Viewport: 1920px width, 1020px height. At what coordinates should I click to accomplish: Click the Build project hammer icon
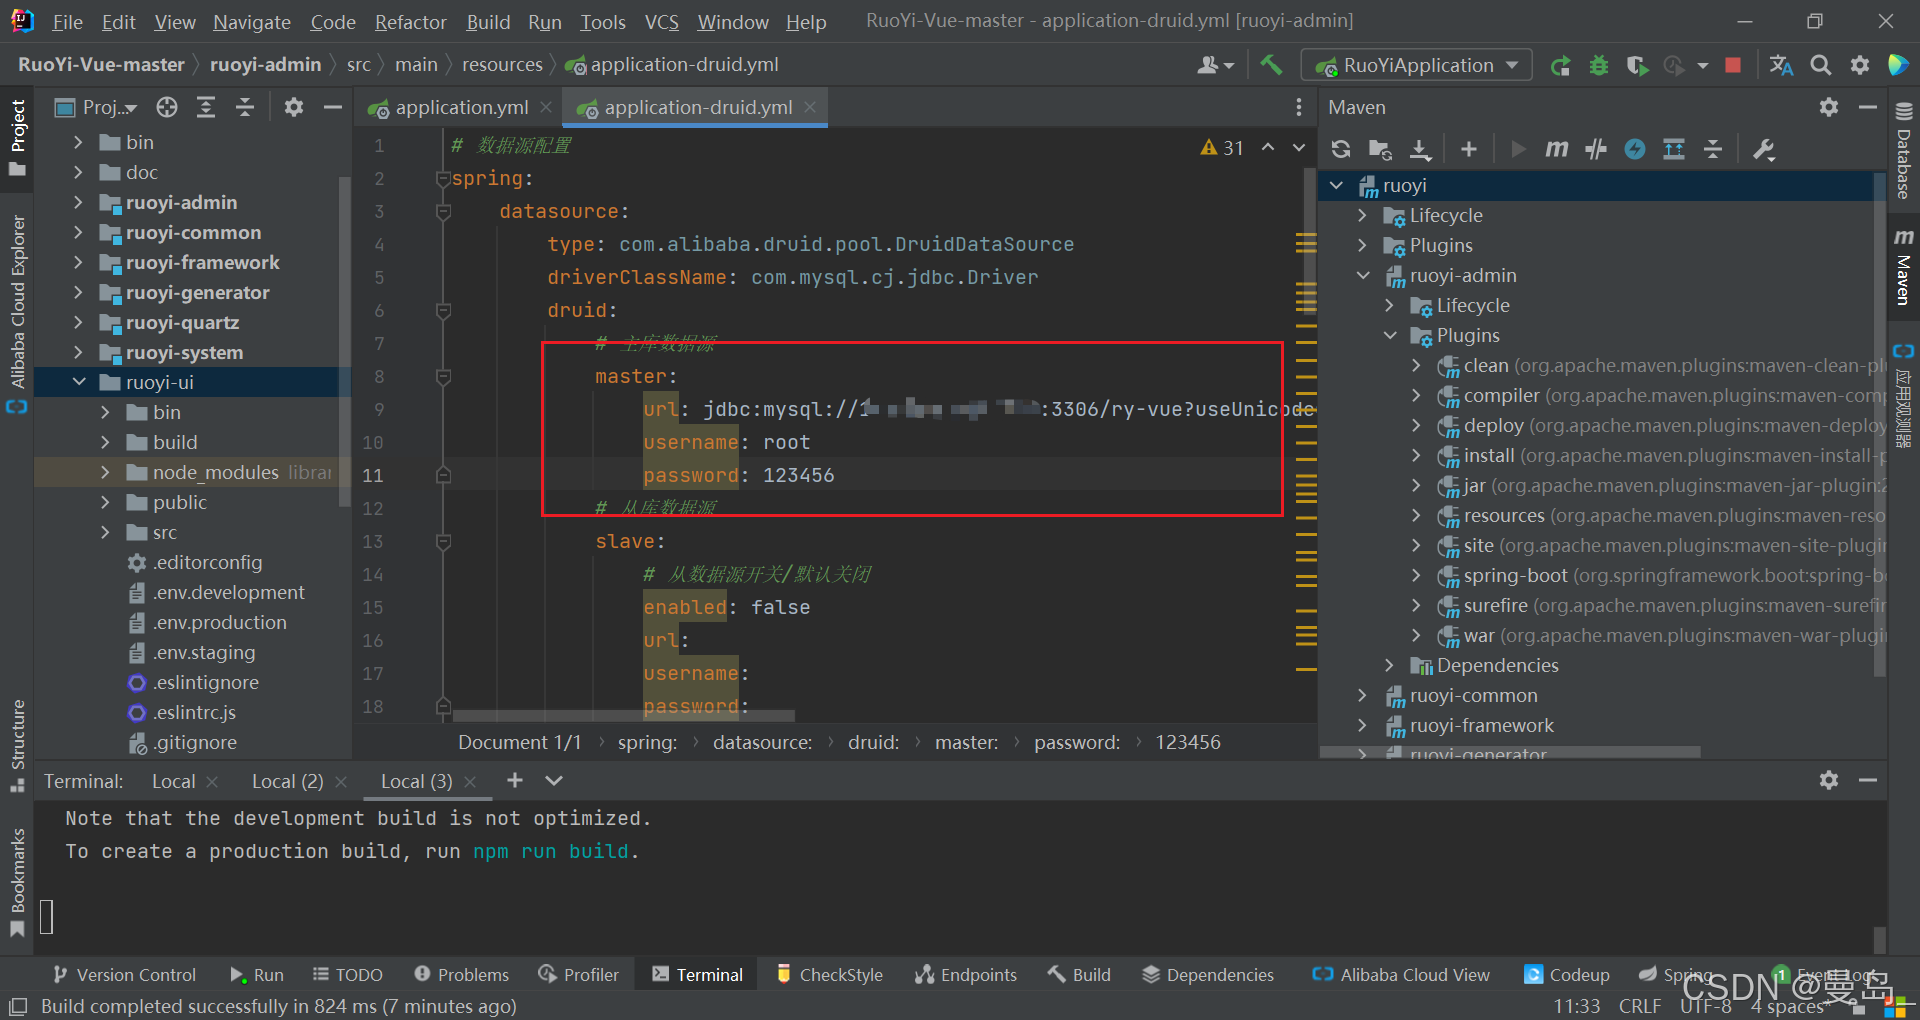click(x=1271, y=65)
